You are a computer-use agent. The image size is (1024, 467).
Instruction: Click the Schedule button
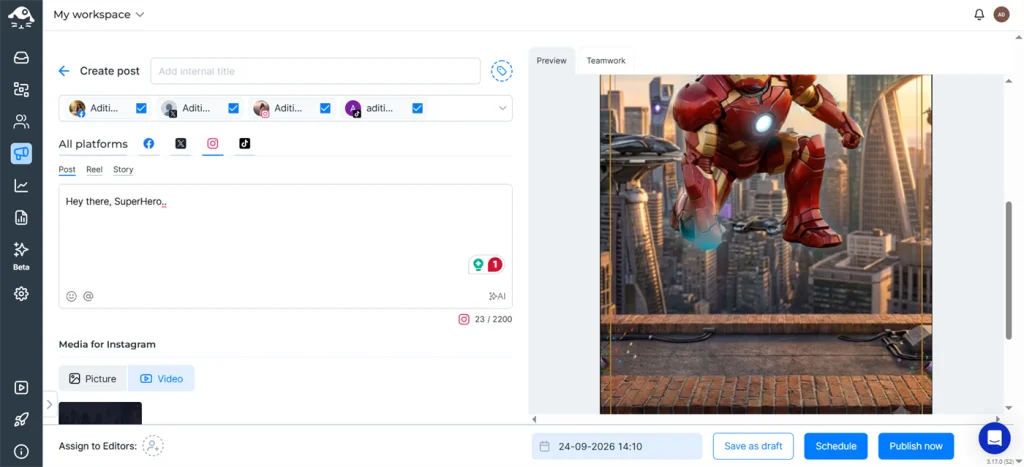coord(836,446)
